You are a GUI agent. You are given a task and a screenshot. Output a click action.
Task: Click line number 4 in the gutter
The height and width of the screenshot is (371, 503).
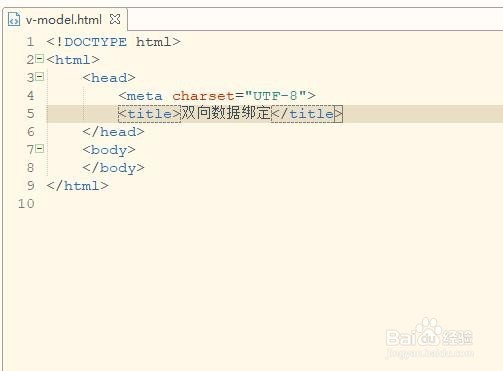[x=30, y=96]
